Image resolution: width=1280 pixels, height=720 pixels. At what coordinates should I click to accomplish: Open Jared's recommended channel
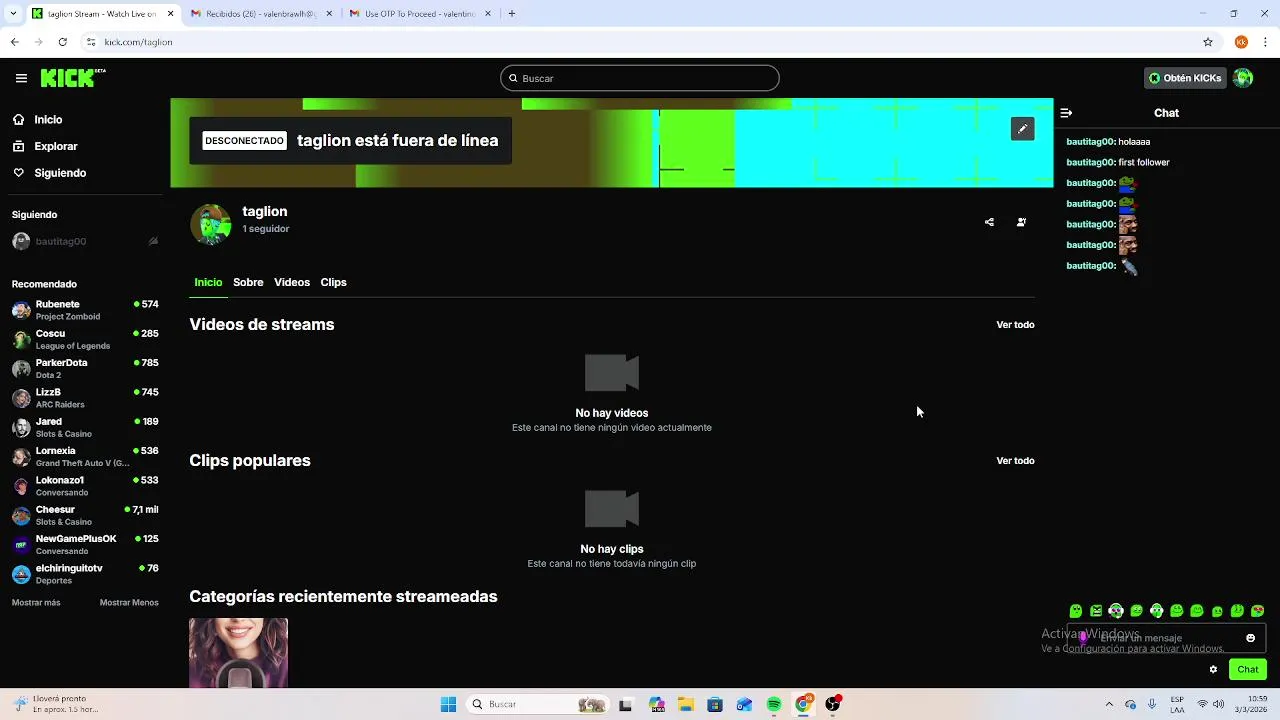[x=85, y=427]
